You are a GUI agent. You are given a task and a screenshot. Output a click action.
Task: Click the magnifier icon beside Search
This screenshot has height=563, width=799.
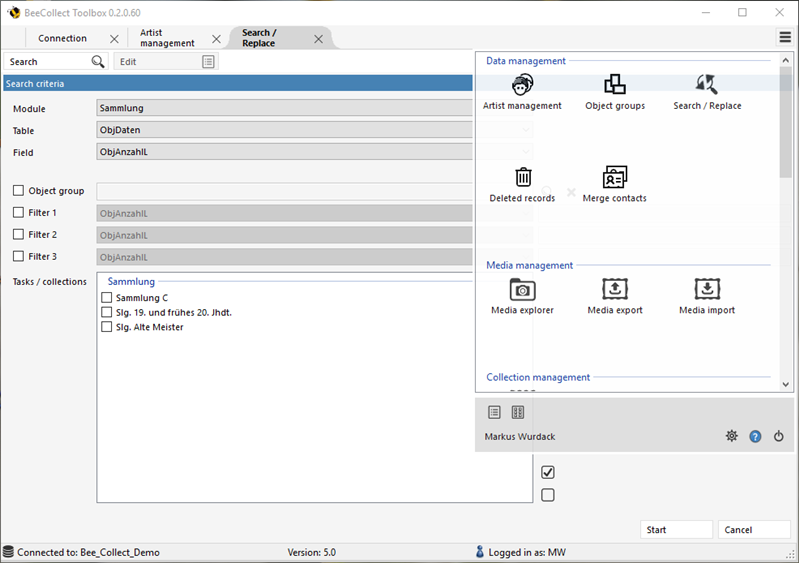click(97, 62)
